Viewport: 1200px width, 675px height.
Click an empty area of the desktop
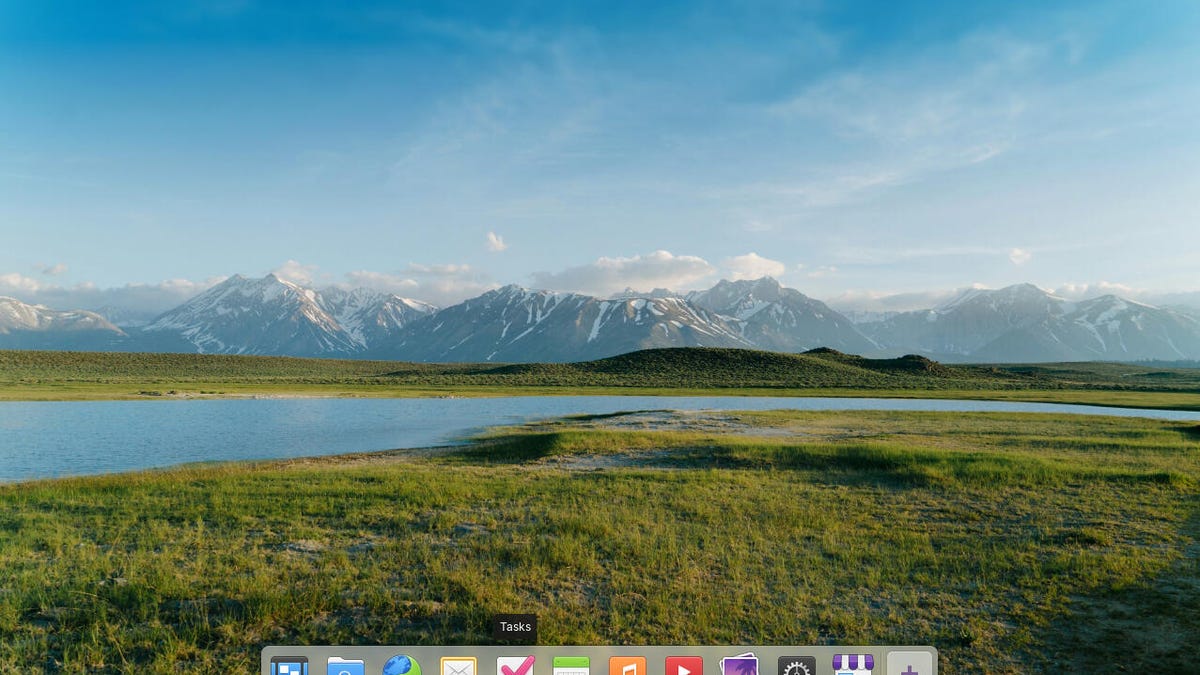(x=600, y=300)
